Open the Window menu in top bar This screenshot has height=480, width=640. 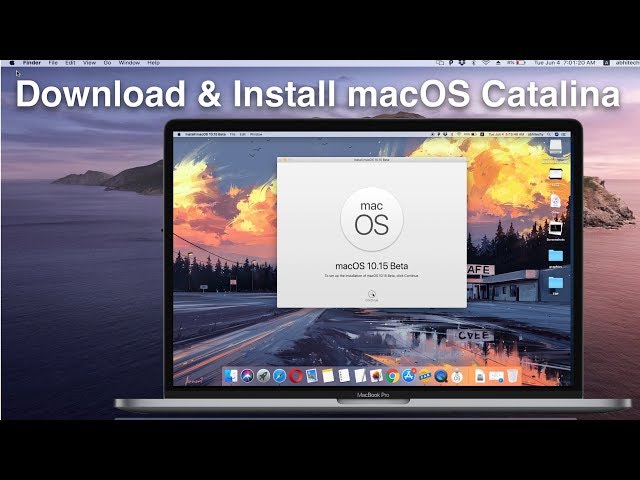pyautogui.click(x=129, y=63)
